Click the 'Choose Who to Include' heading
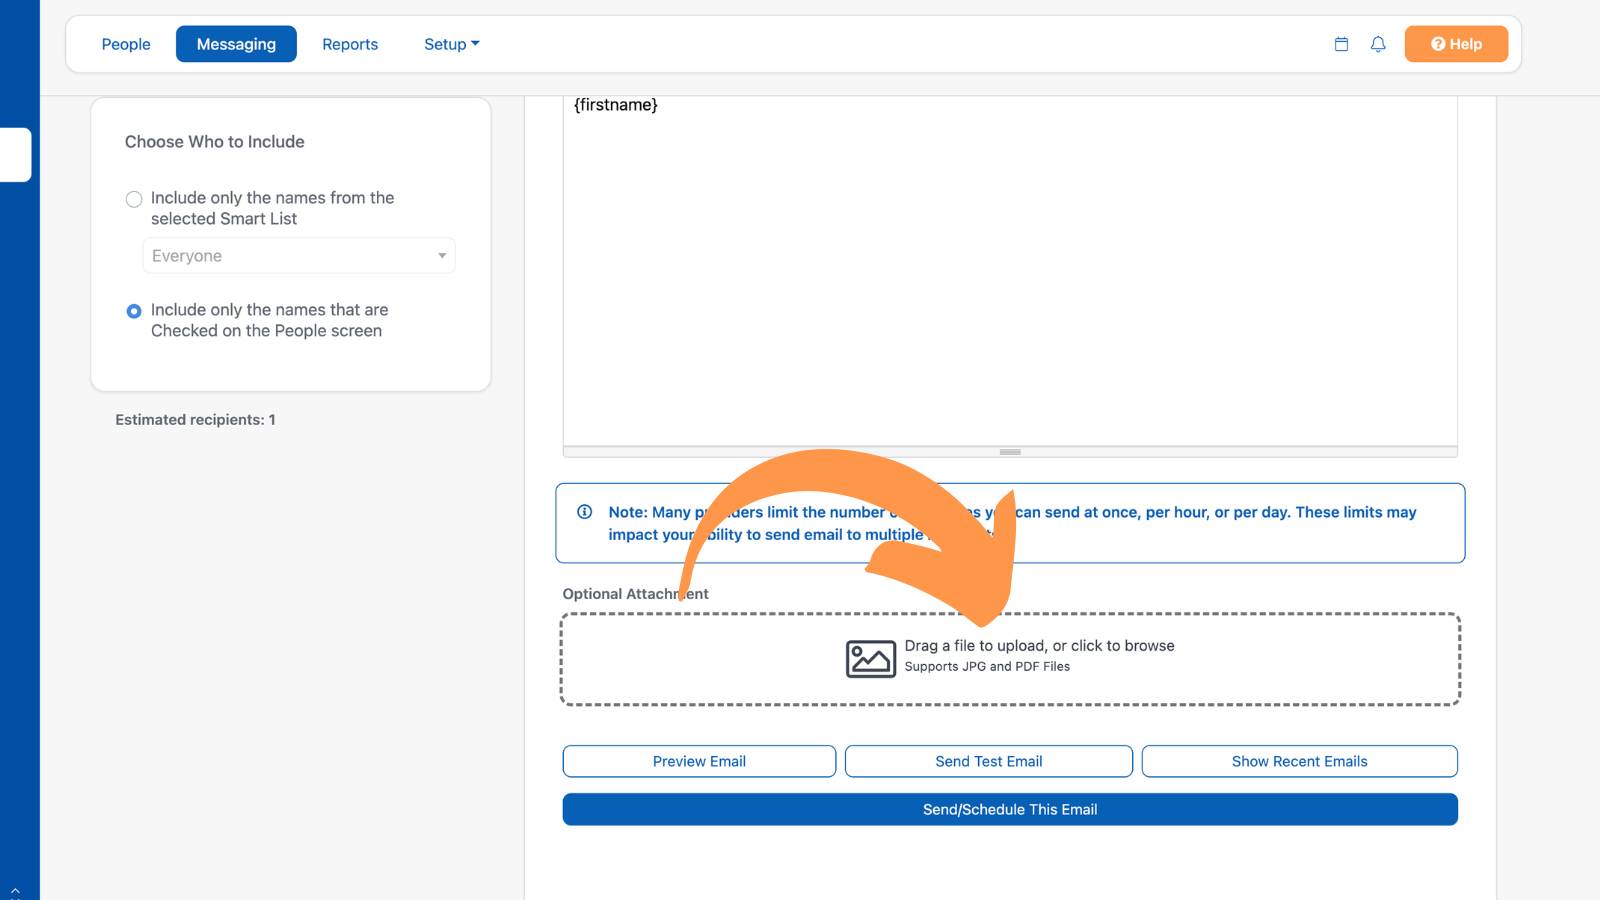This screenshot has height=900, width=1600. coord(215,142)
